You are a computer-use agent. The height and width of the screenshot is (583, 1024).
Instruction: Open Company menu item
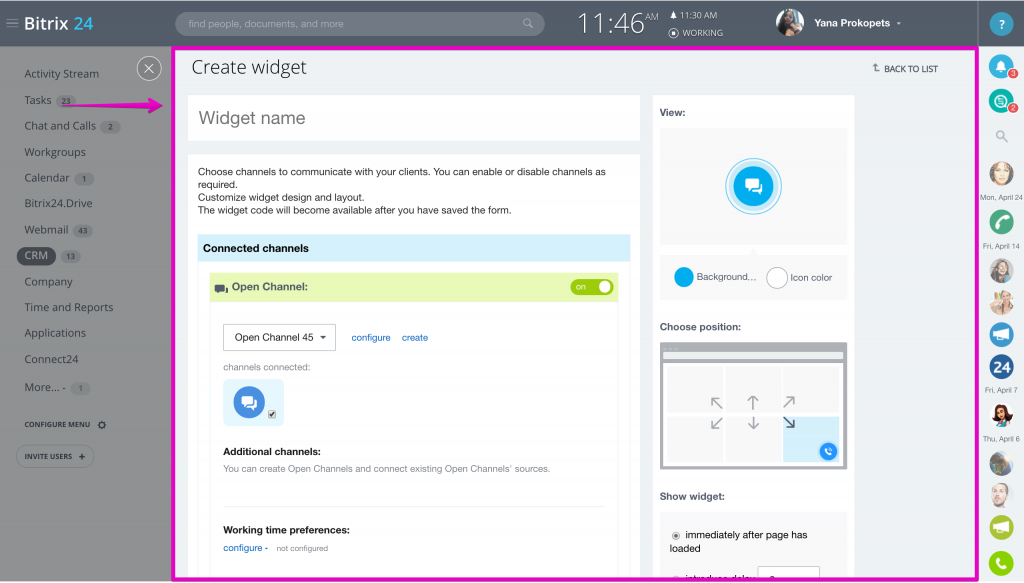pos(48,282)
